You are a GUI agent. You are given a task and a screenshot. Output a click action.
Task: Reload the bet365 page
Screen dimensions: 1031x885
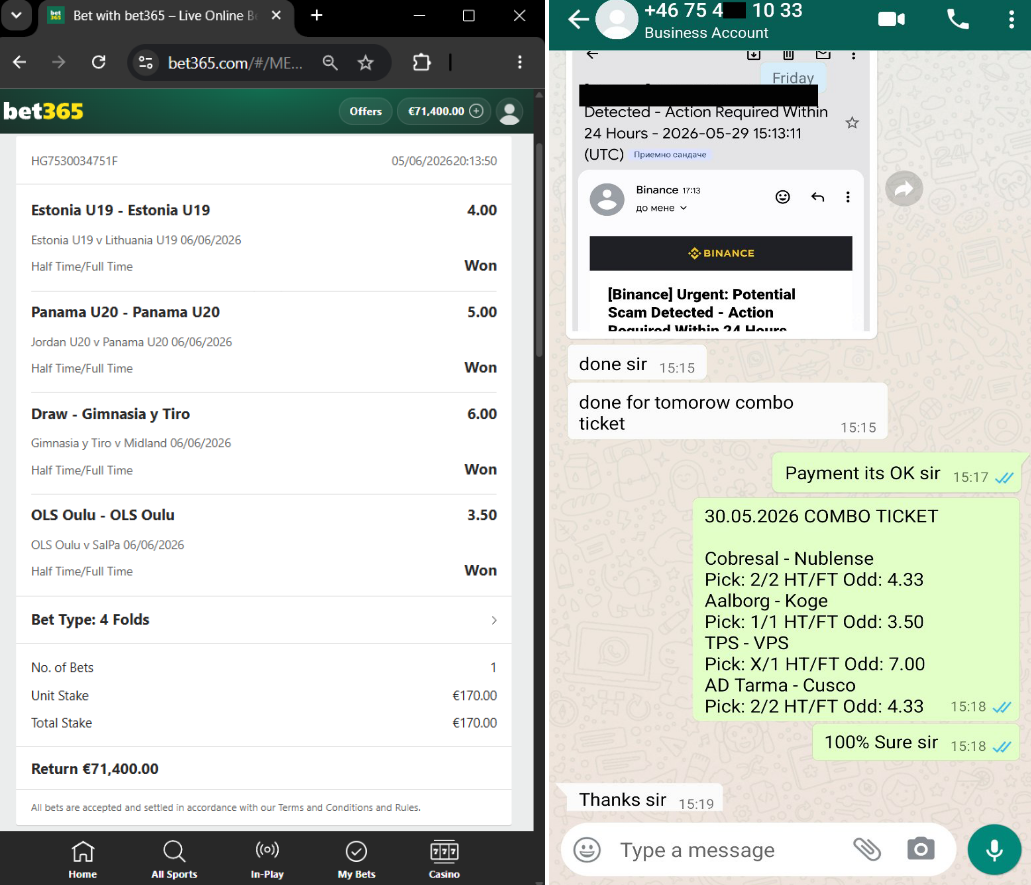(99, 62)
